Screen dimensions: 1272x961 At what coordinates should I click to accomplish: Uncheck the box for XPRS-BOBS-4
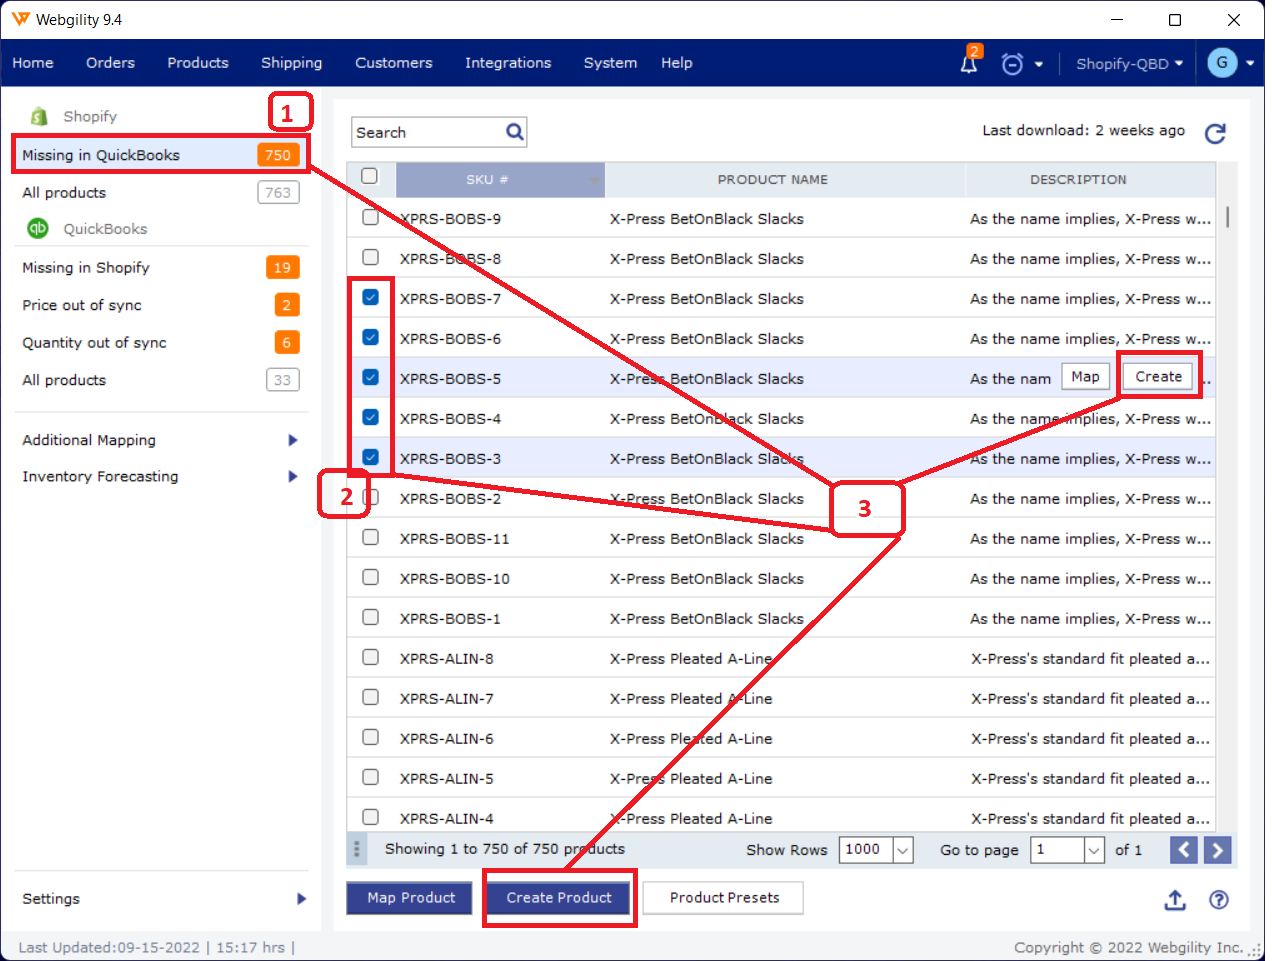tap(370, 417)
